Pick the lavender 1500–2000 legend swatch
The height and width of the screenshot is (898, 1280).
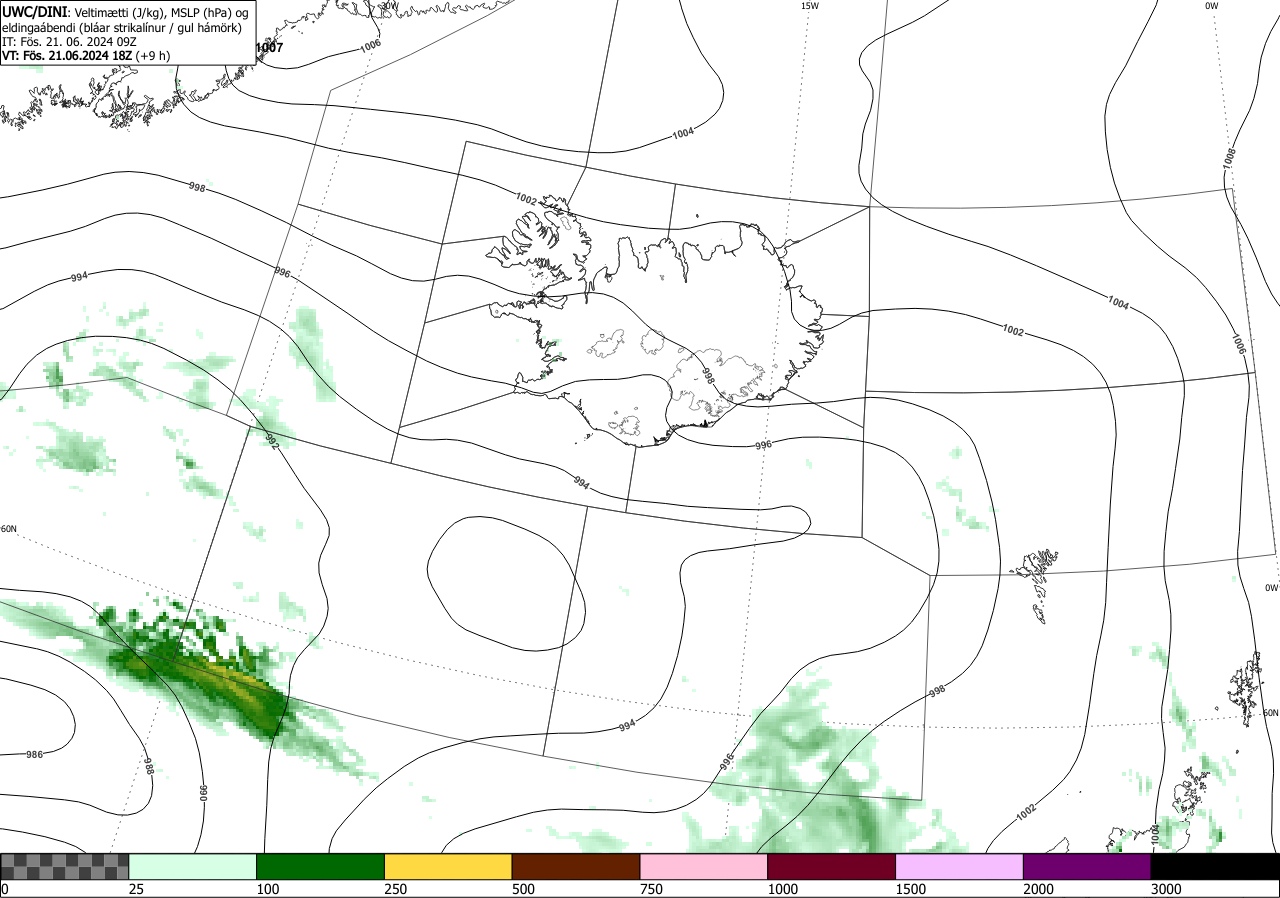(x=959, y=866)
